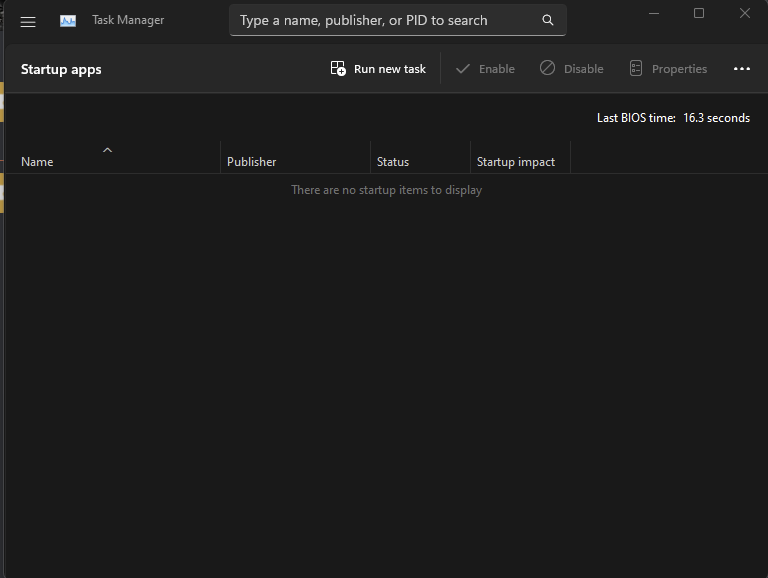The width and height of the screenshot is (768, 578).
Task: Open Properties for the startup item
Action: [668, 69]
